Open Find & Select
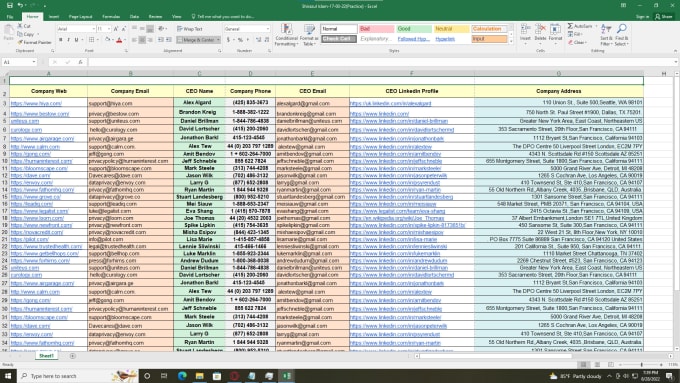 (621, 35)
